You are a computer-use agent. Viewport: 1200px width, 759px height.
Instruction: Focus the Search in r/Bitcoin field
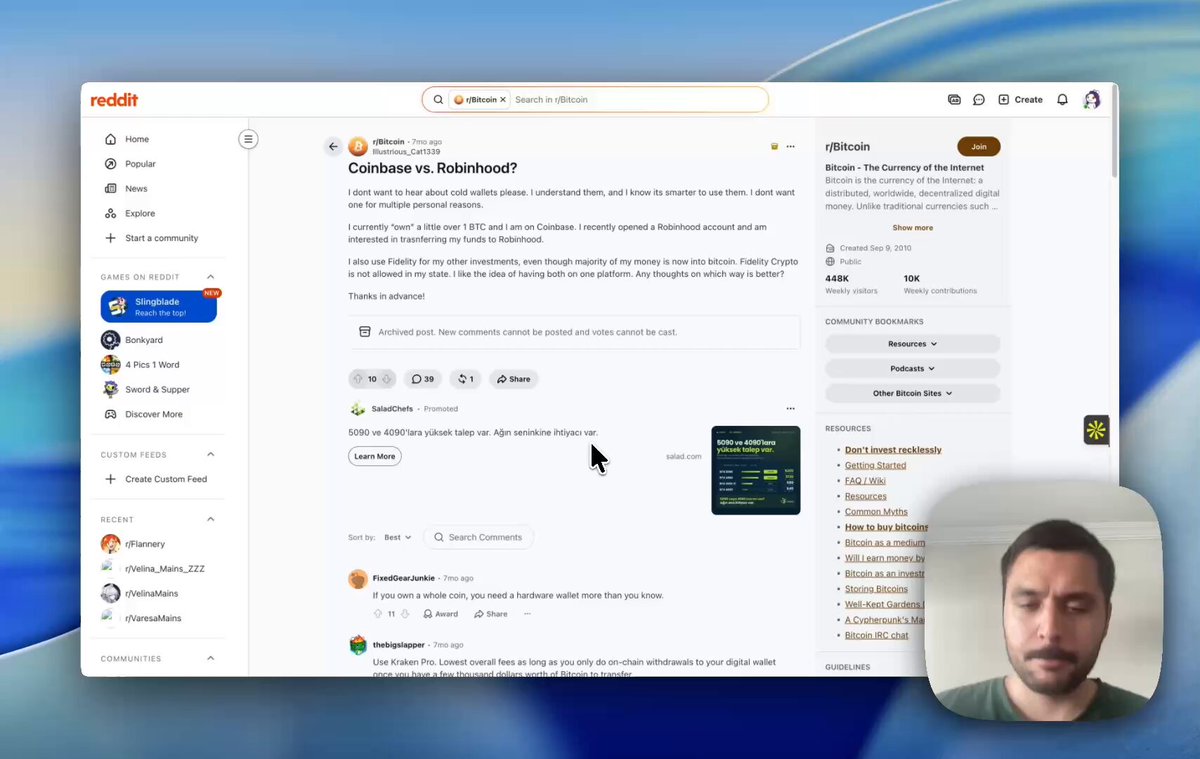[x=637, y=100]
